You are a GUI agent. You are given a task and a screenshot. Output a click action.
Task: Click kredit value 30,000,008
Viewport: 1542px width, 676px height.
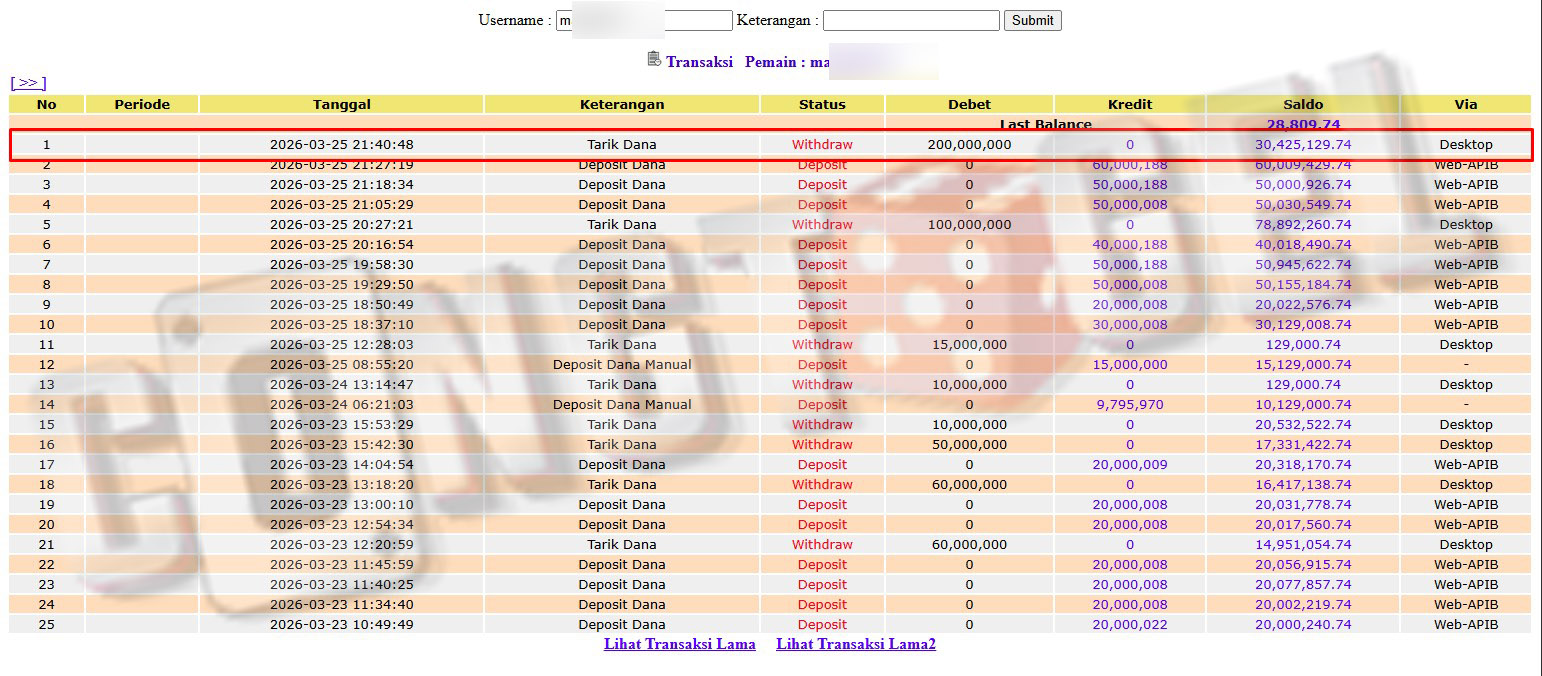click(x=1130, y=325)
